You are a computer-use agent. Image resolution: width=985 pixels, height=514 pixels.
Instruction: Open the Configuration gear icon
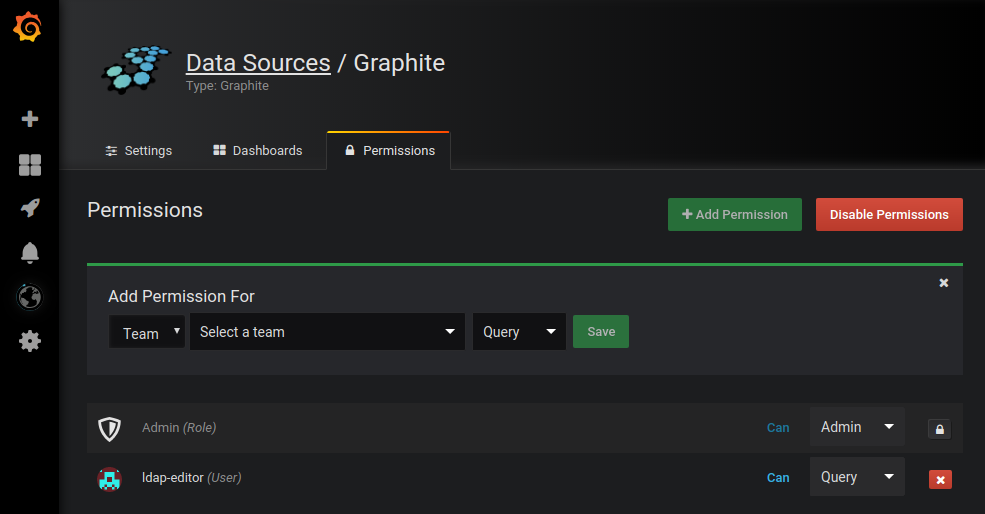[x=30, y=341]
